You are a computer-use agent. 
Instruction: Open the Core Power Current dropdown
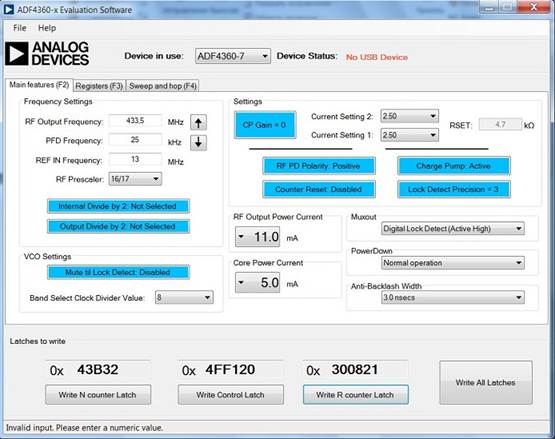[x=258, y=283]
